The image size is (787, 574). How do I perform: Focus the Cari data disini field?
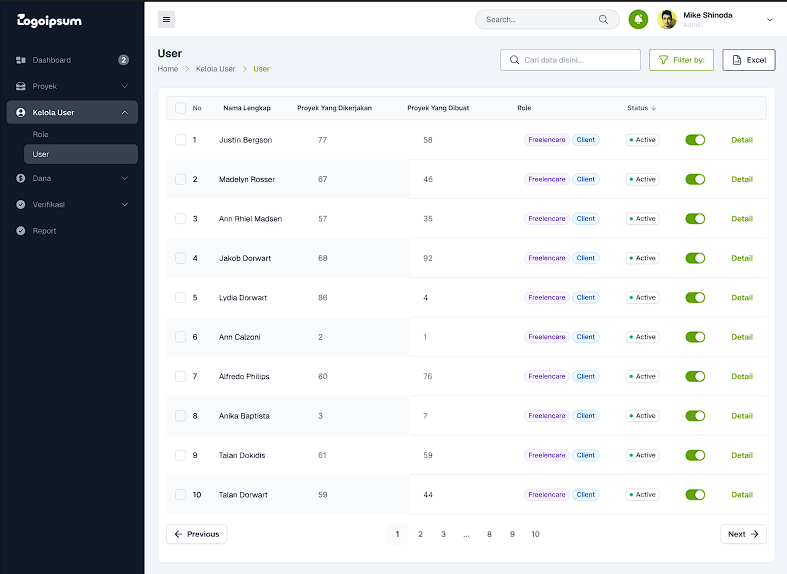(x=570, y=60)
